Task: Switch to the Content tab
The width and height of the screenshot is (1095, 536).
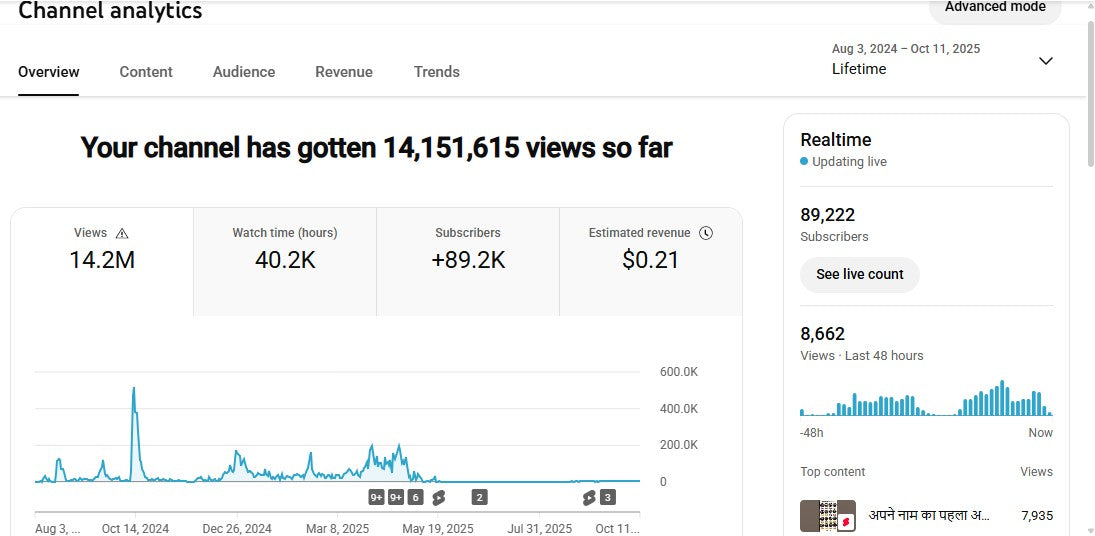Action: click(146, 72)
